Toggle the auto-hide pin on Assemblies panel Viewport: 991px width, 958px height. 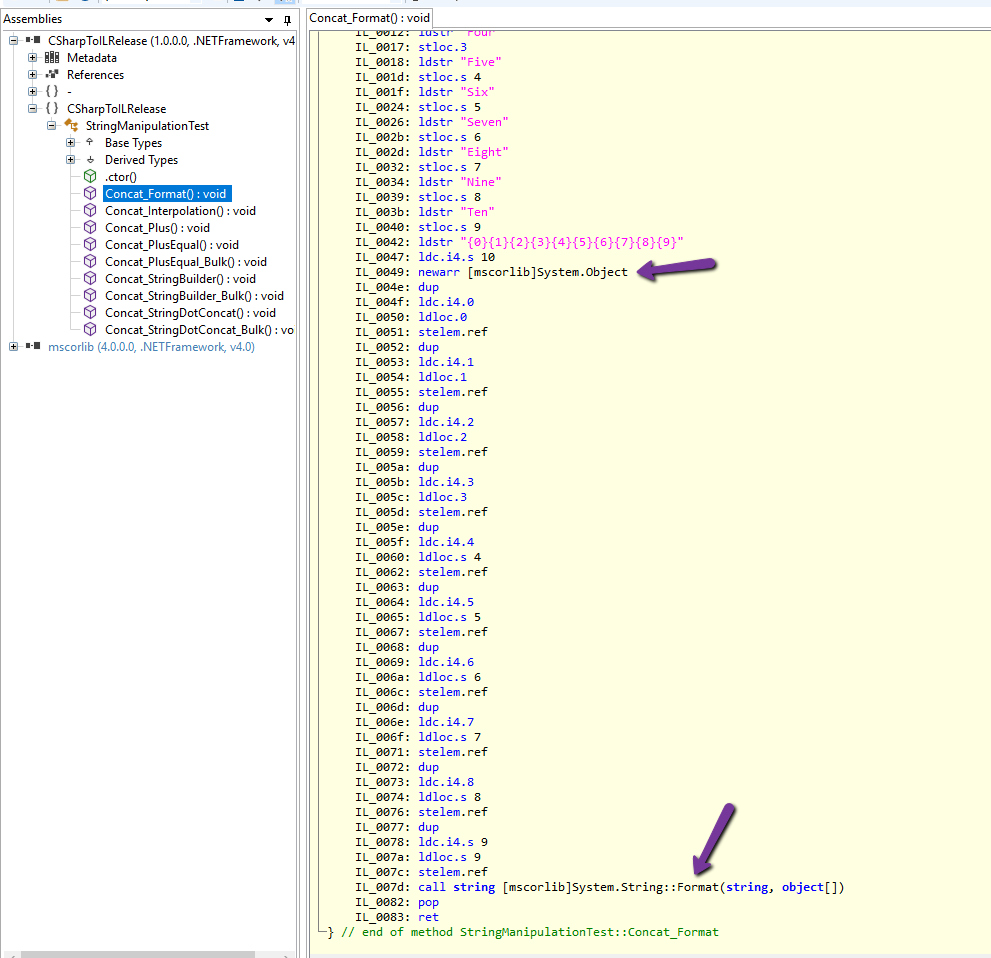[285, 18]
